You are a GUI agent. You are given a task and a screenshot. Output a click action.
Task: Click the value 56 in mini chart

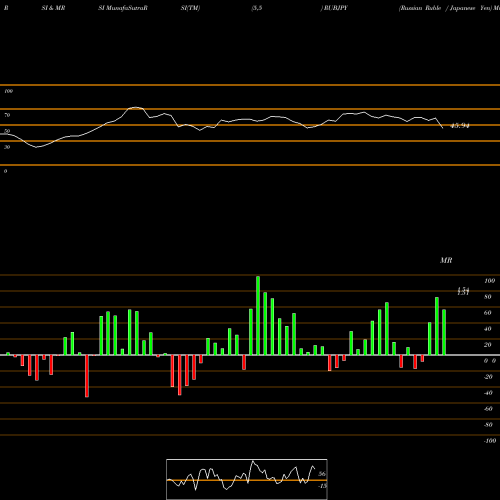pos(322,474)
